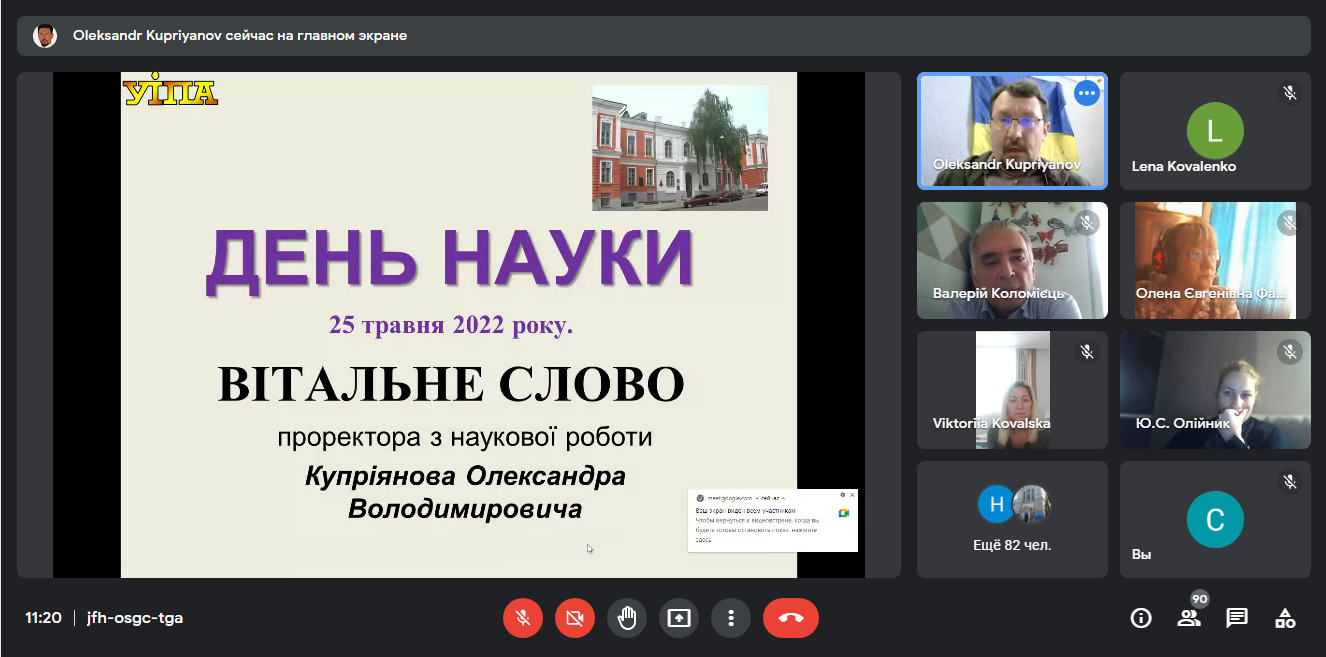Open the three-dot more options menu

(731, 618)
